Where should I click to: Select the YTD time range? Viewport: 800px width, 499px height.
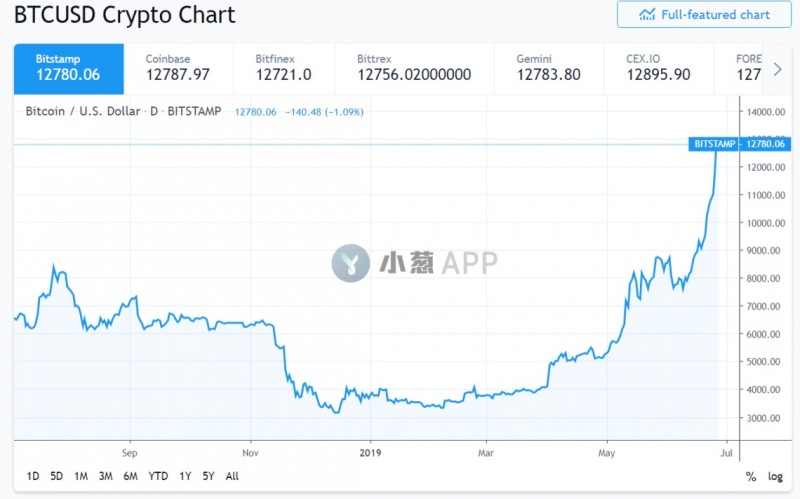[157, 476]
